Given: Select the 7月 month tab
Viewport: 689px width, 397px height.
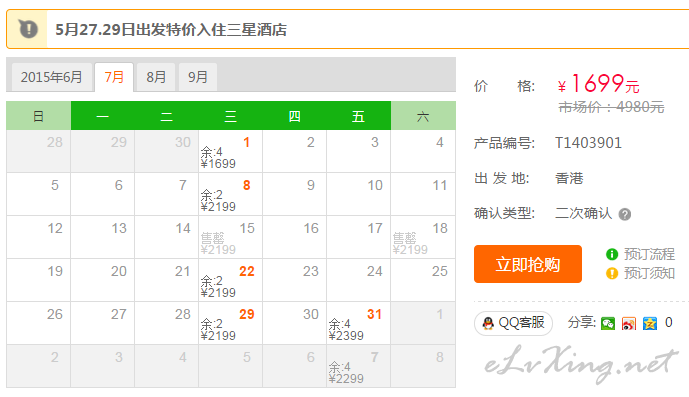Looking at the screenshot, I should pyautogui.click(x=114, y=77).
